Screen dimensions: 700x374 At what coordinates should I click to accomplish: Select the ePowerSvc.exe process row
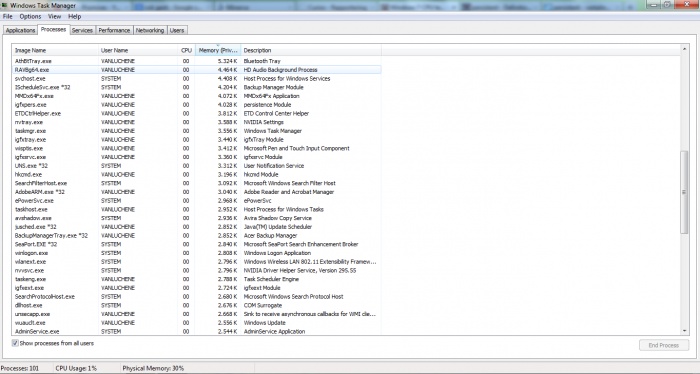click(x=197, y=200)
